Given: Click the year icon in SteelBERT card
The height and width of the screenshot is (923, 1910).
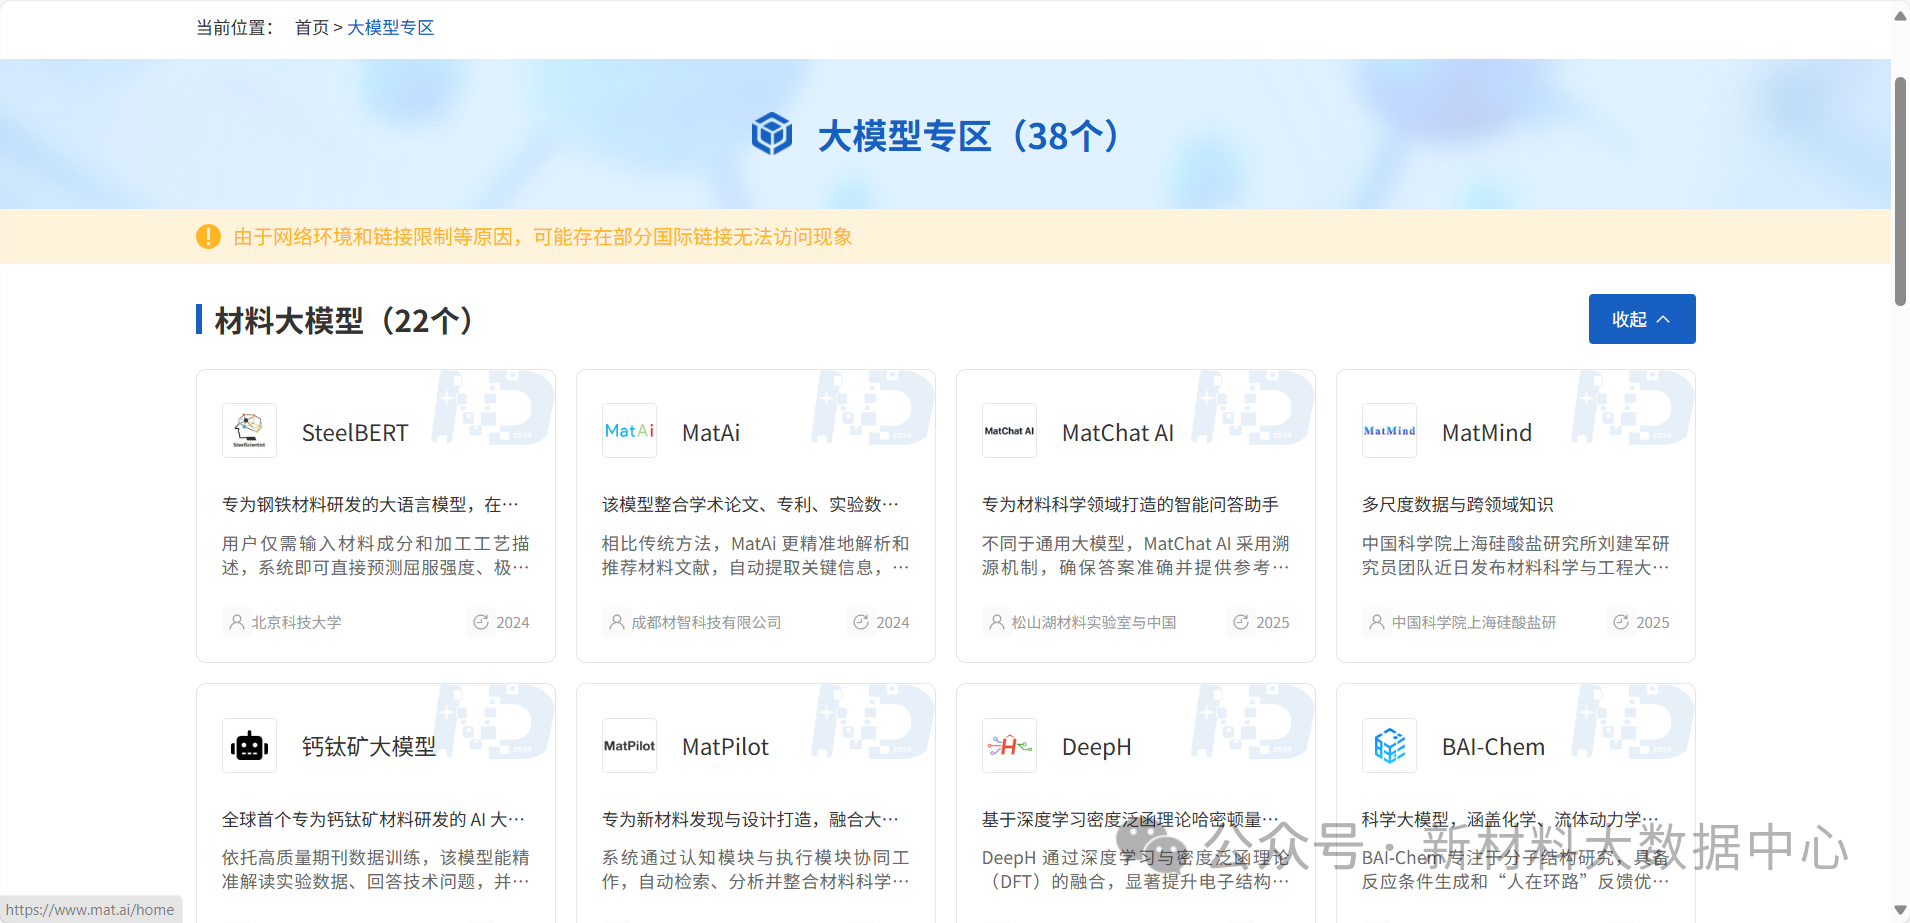Looking at the screenshot, I should tap(481, 622).
